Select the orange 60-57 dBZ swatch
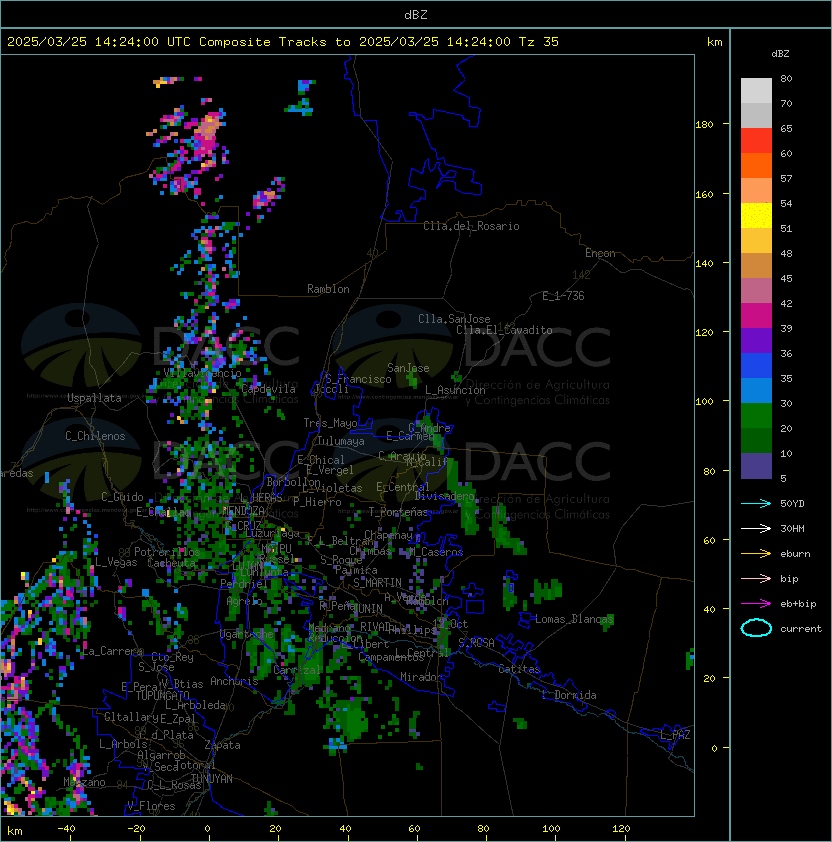The image size is (832, 842). [756, 165]
